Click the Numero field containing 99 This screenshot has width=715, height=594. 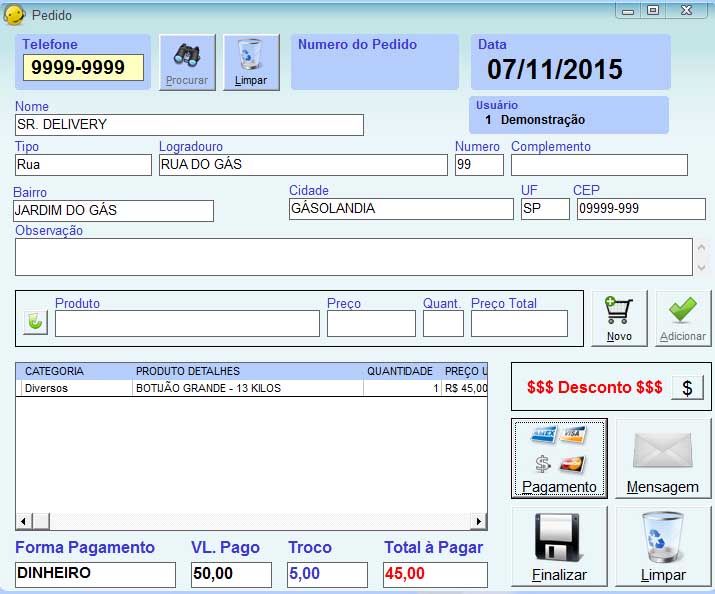point(479,165)
